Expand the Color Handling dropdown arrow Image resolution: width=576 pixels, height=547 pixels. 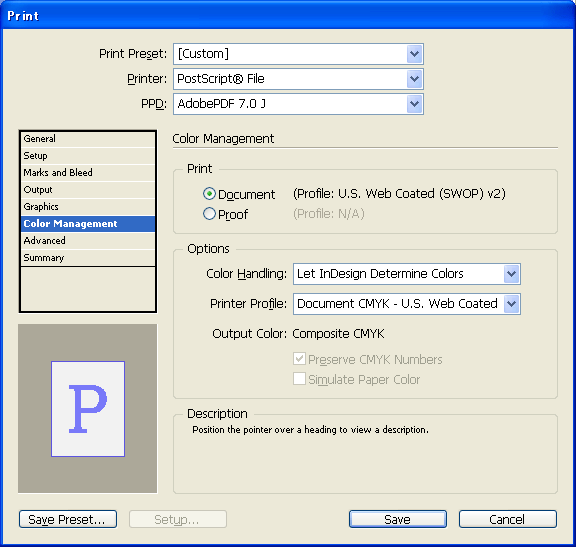click(511, 274)
